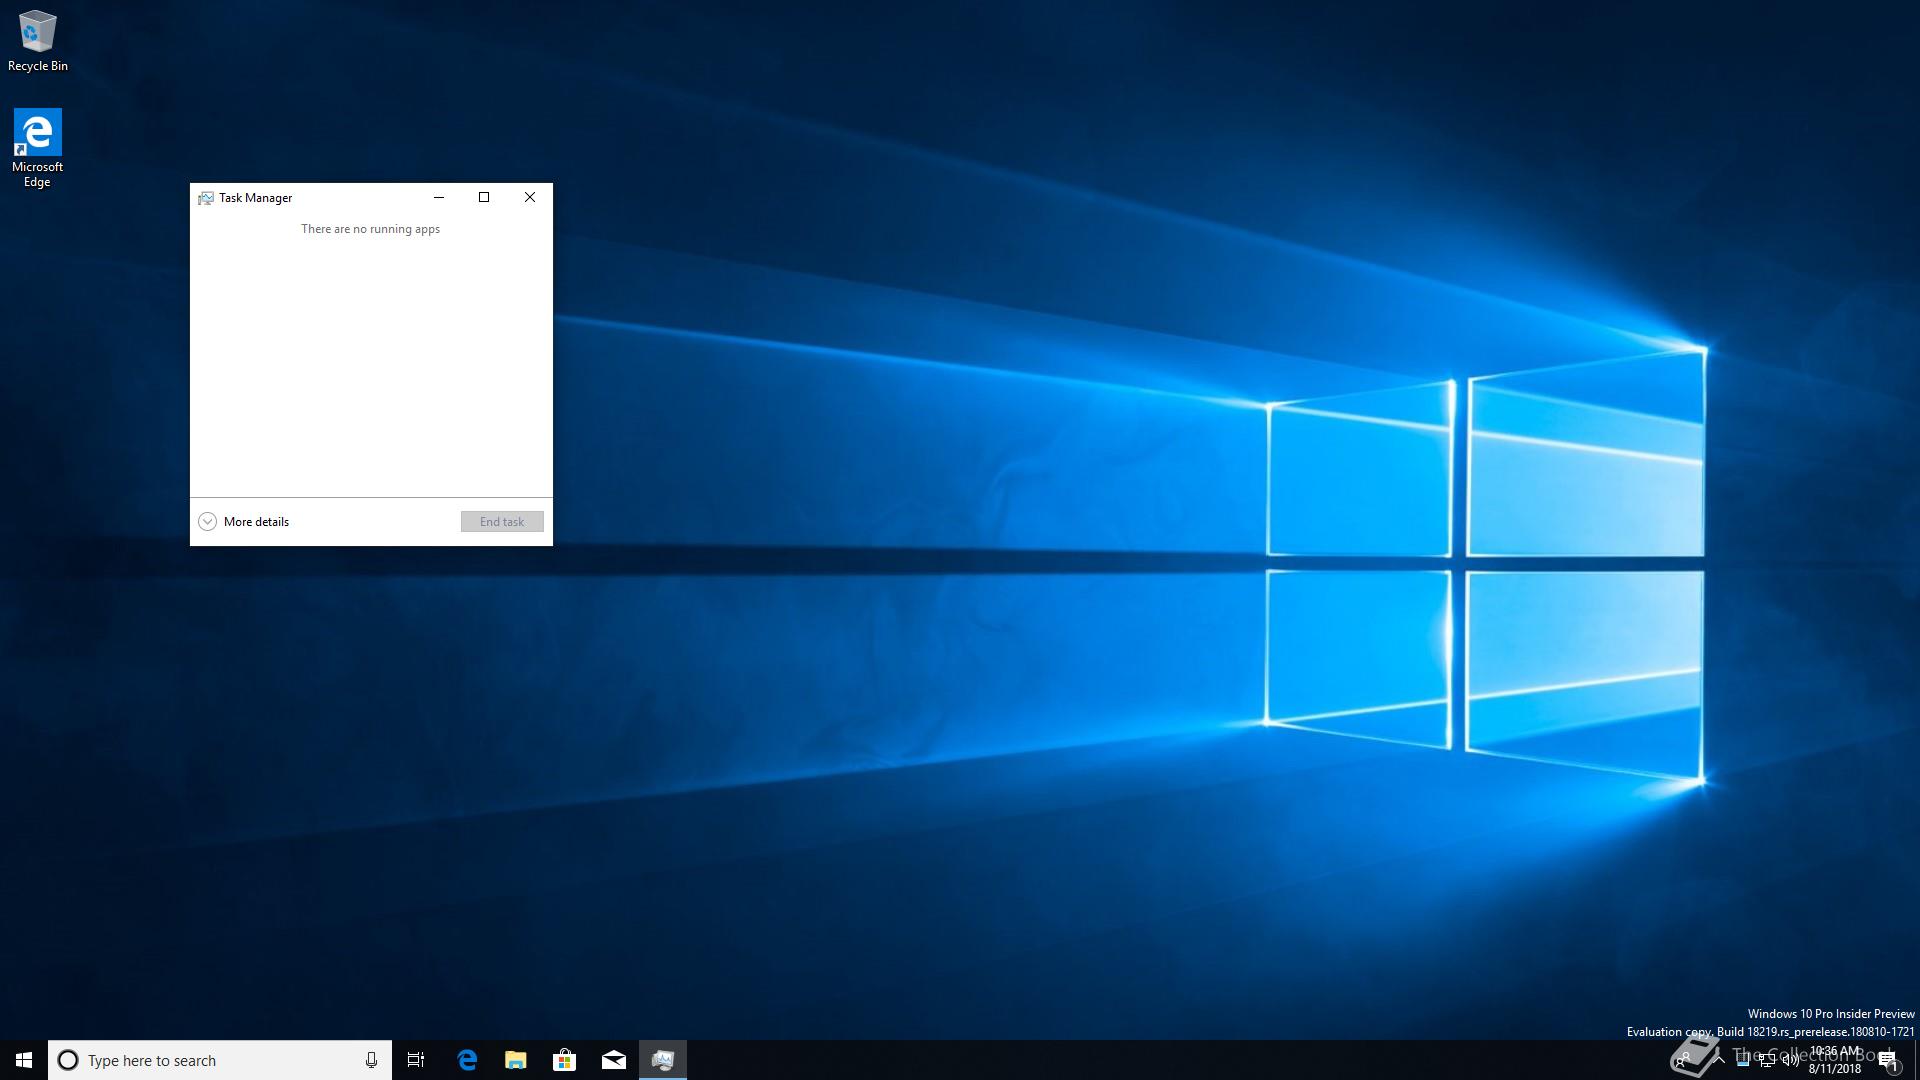Open Task View from the taskbar

click(416, 1060)
